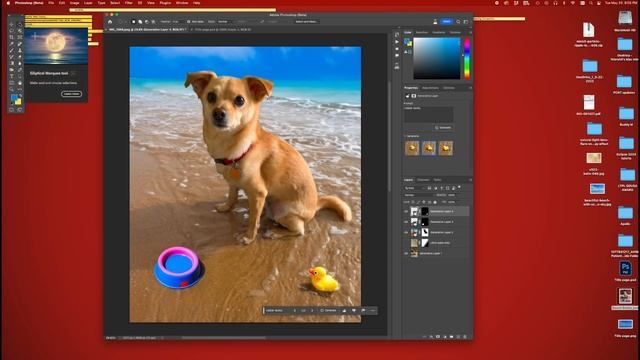Open the Window menu
Screen dimensions: 640x360
point(182,3)
